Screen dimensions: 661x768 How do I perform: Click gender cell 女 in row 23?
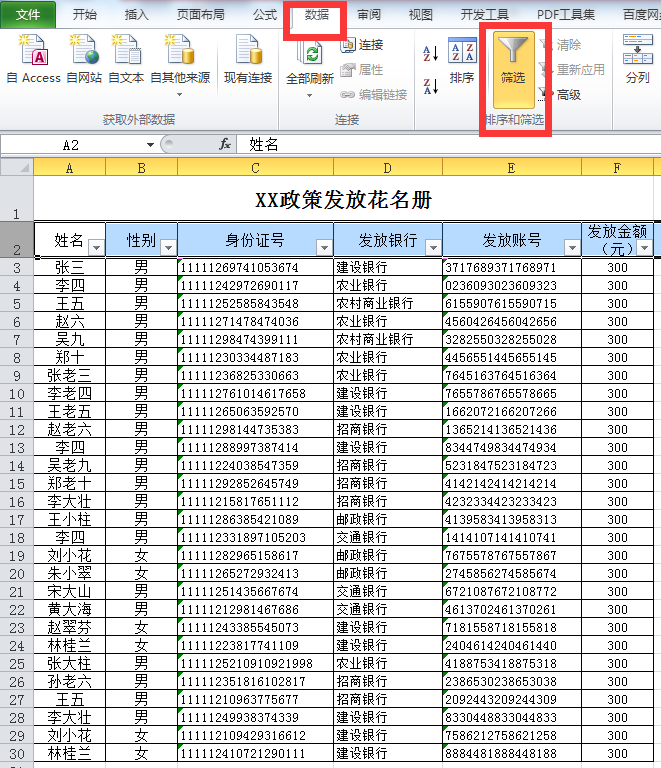(x=142, y=627)
